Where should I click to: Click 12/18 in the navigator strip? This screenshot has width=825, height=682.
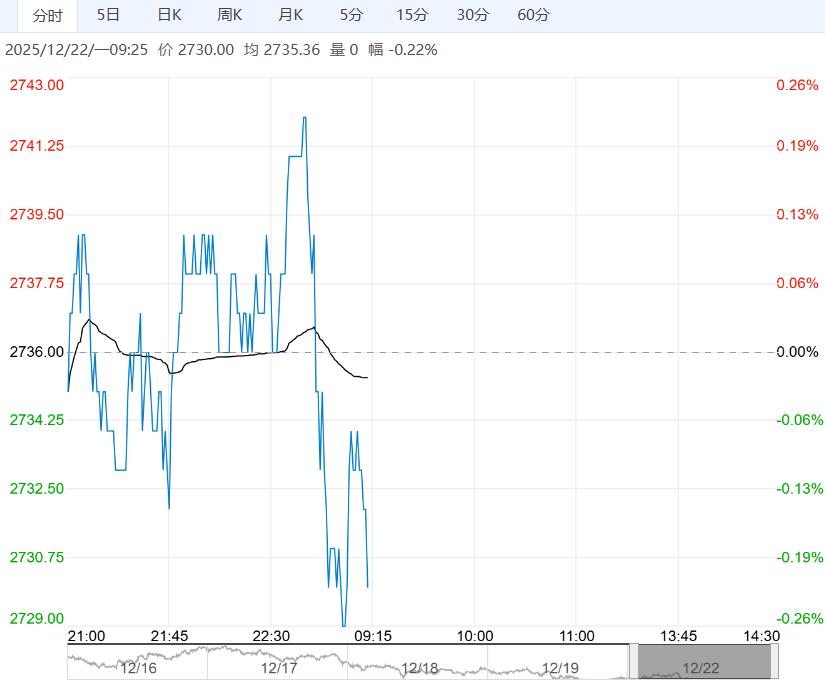click(x=419, y=668)
